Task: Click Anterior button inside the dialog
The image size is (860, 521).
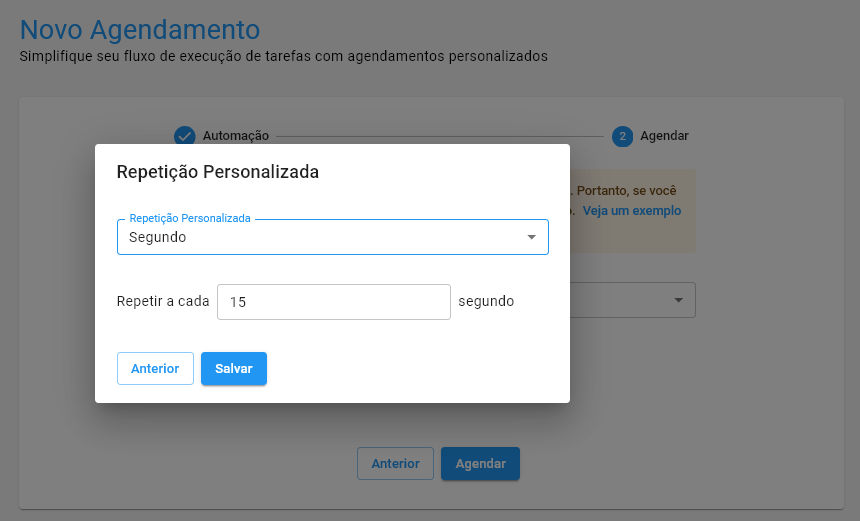Action: pos(155,369)
